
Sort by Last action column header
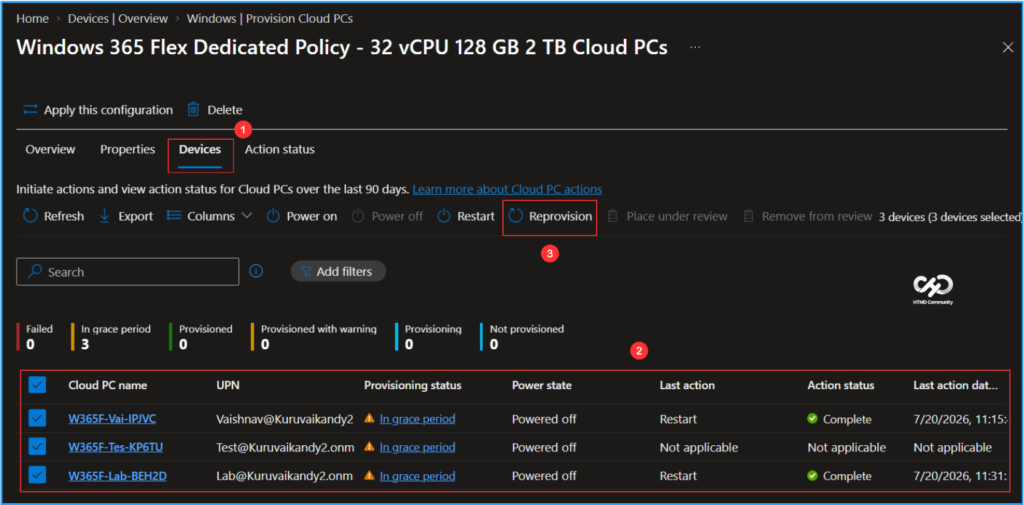687,385
